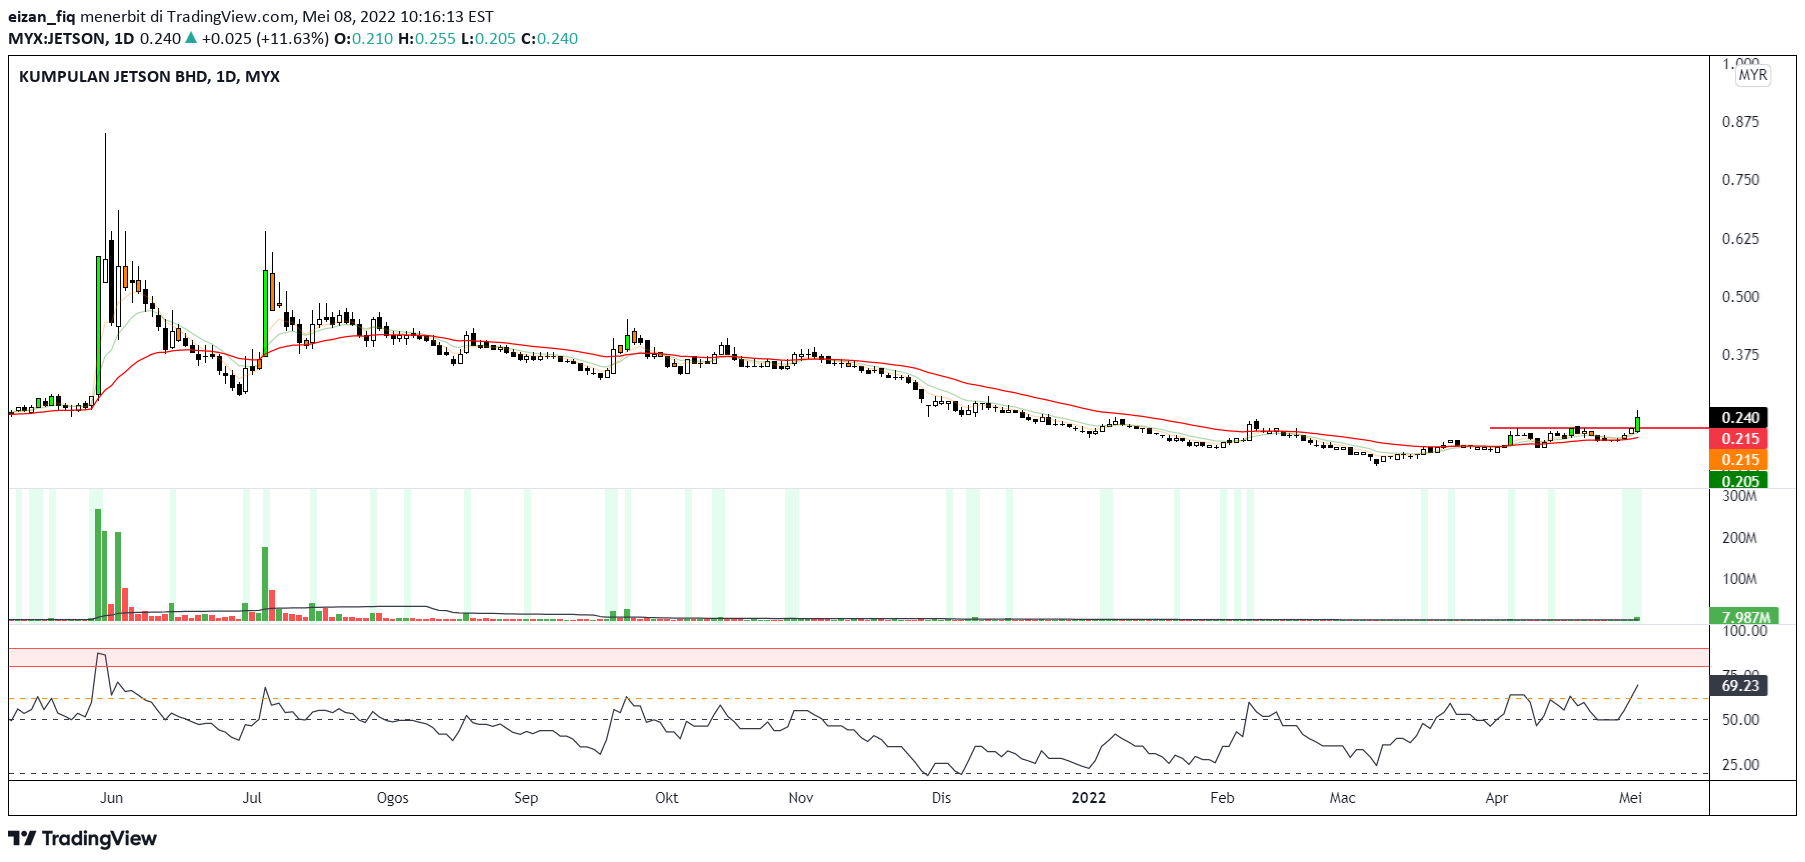The image size is (1805, 862).
Task: Click the green up-arrow next to the 0.240 price
Action: 191,38
